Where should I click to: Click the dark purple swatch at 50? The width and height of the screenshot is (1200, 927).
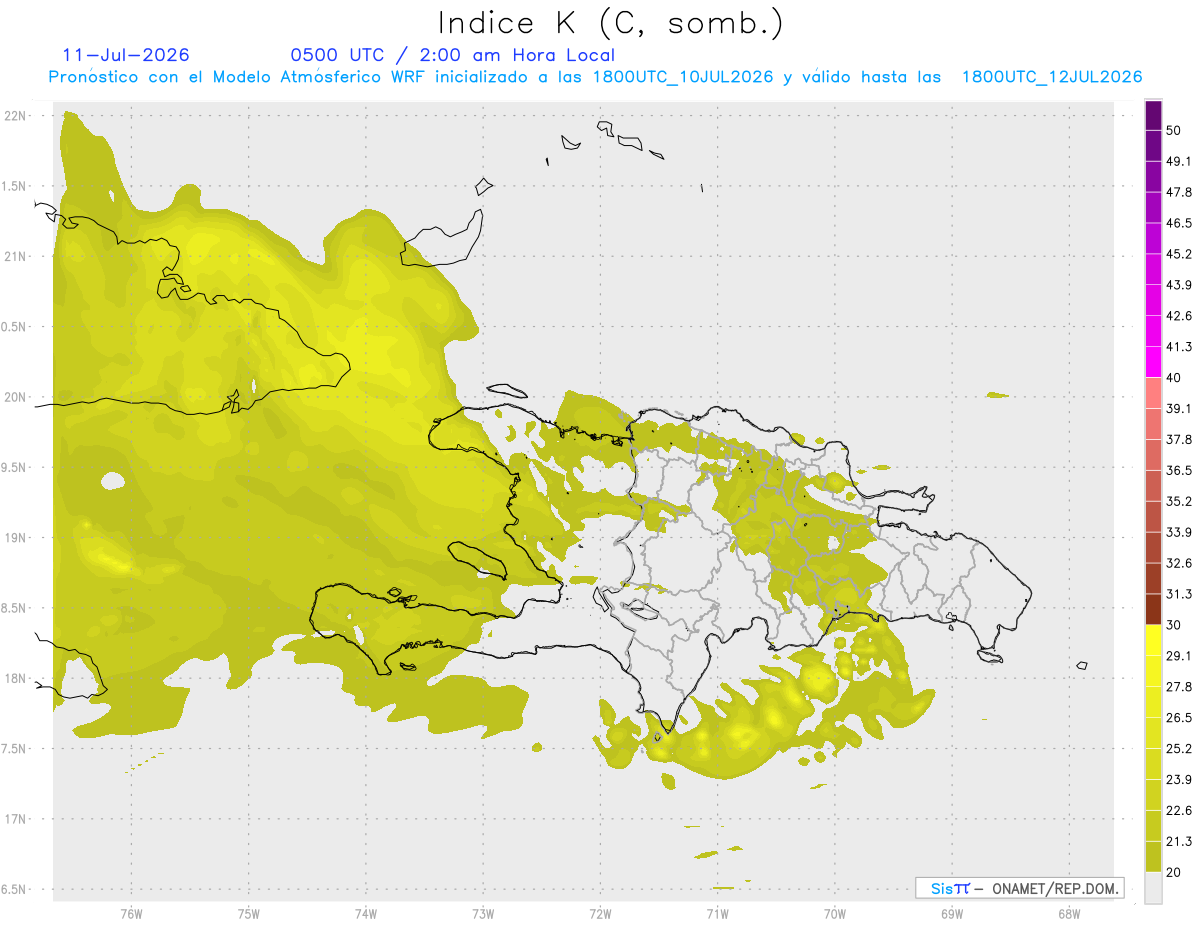(x=1154, y=115)
